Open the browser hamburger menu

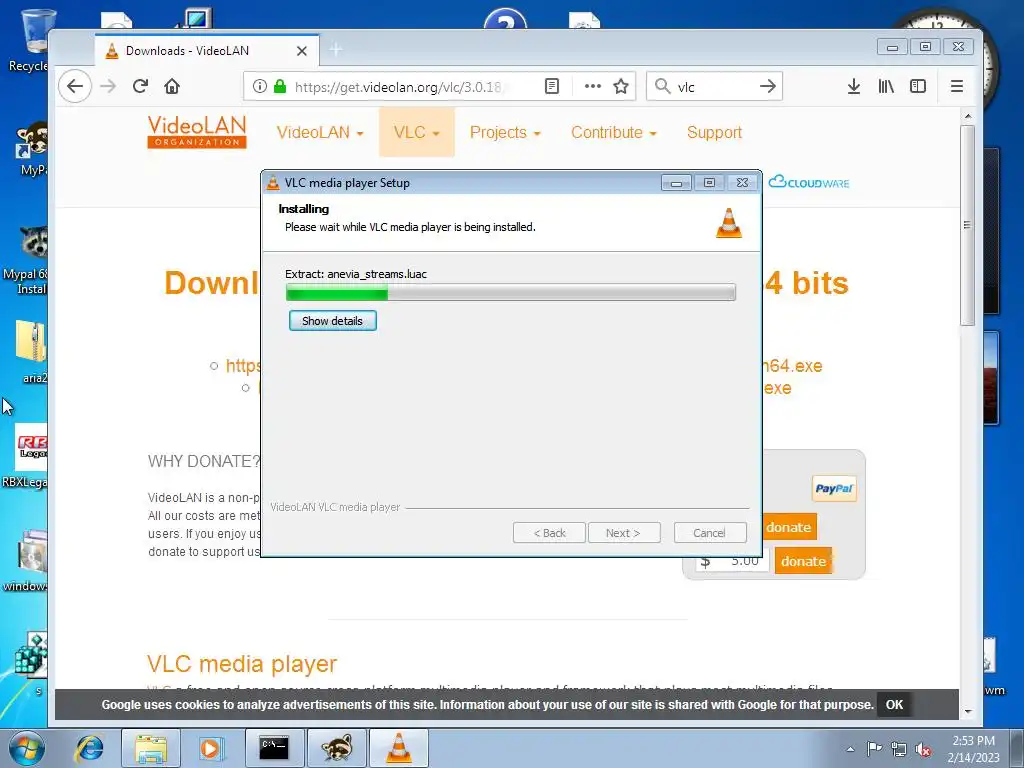pos(957,86)
